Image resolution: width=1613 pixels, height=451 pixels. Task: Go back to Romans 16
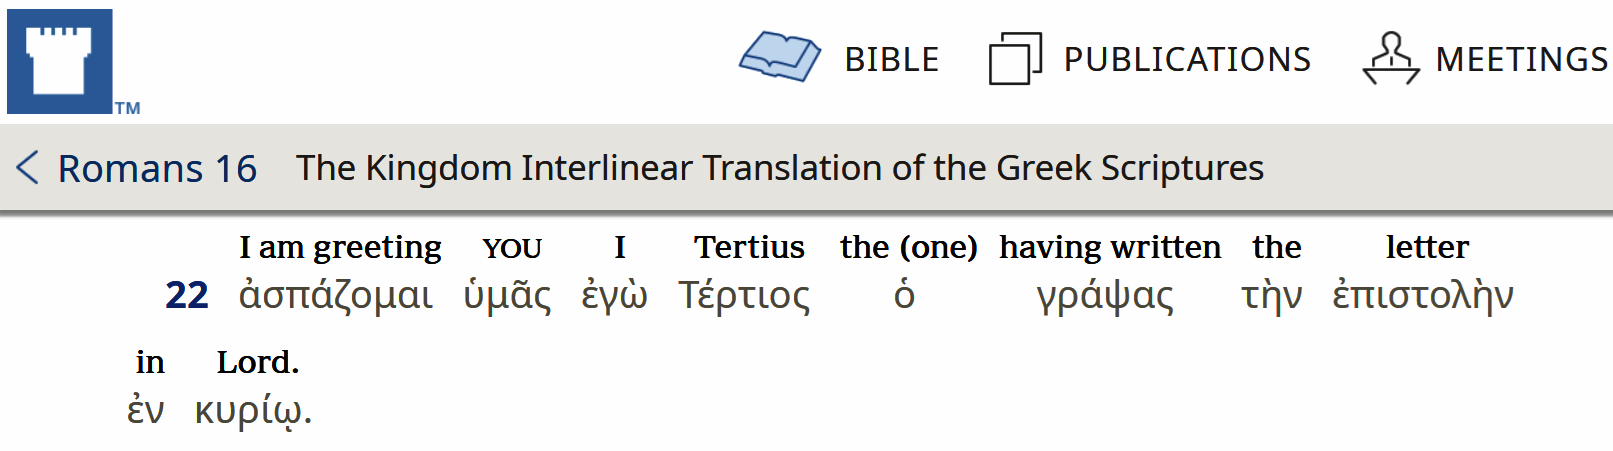pyautogui.click(x=157, y=168)
